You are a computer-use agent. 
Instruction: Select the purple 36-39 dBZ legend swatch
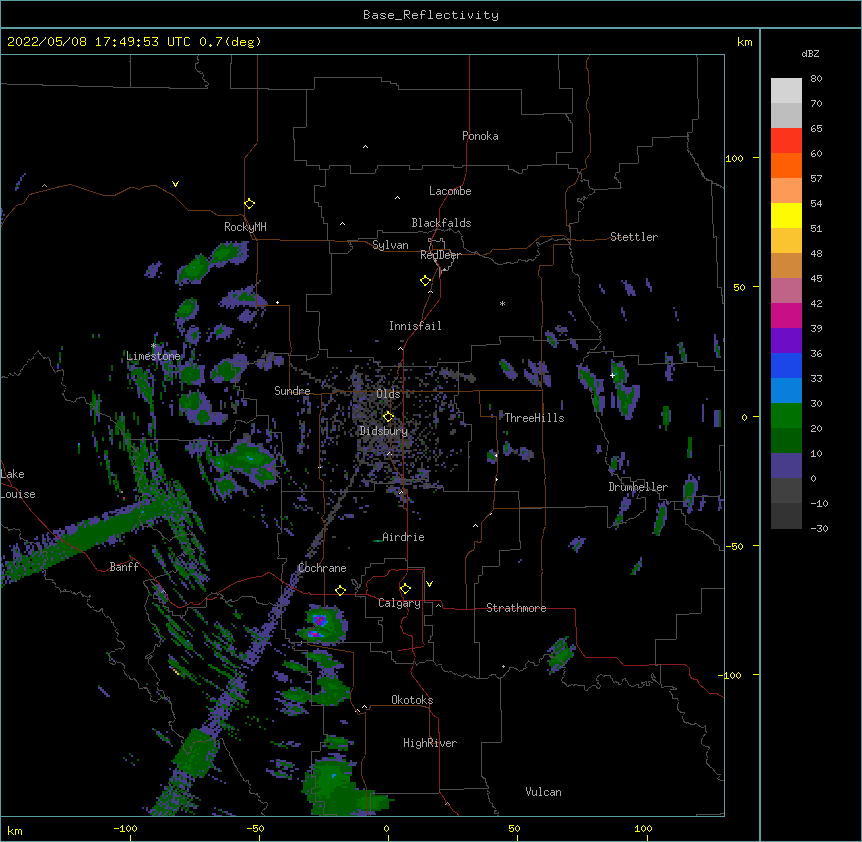[786, 341]
